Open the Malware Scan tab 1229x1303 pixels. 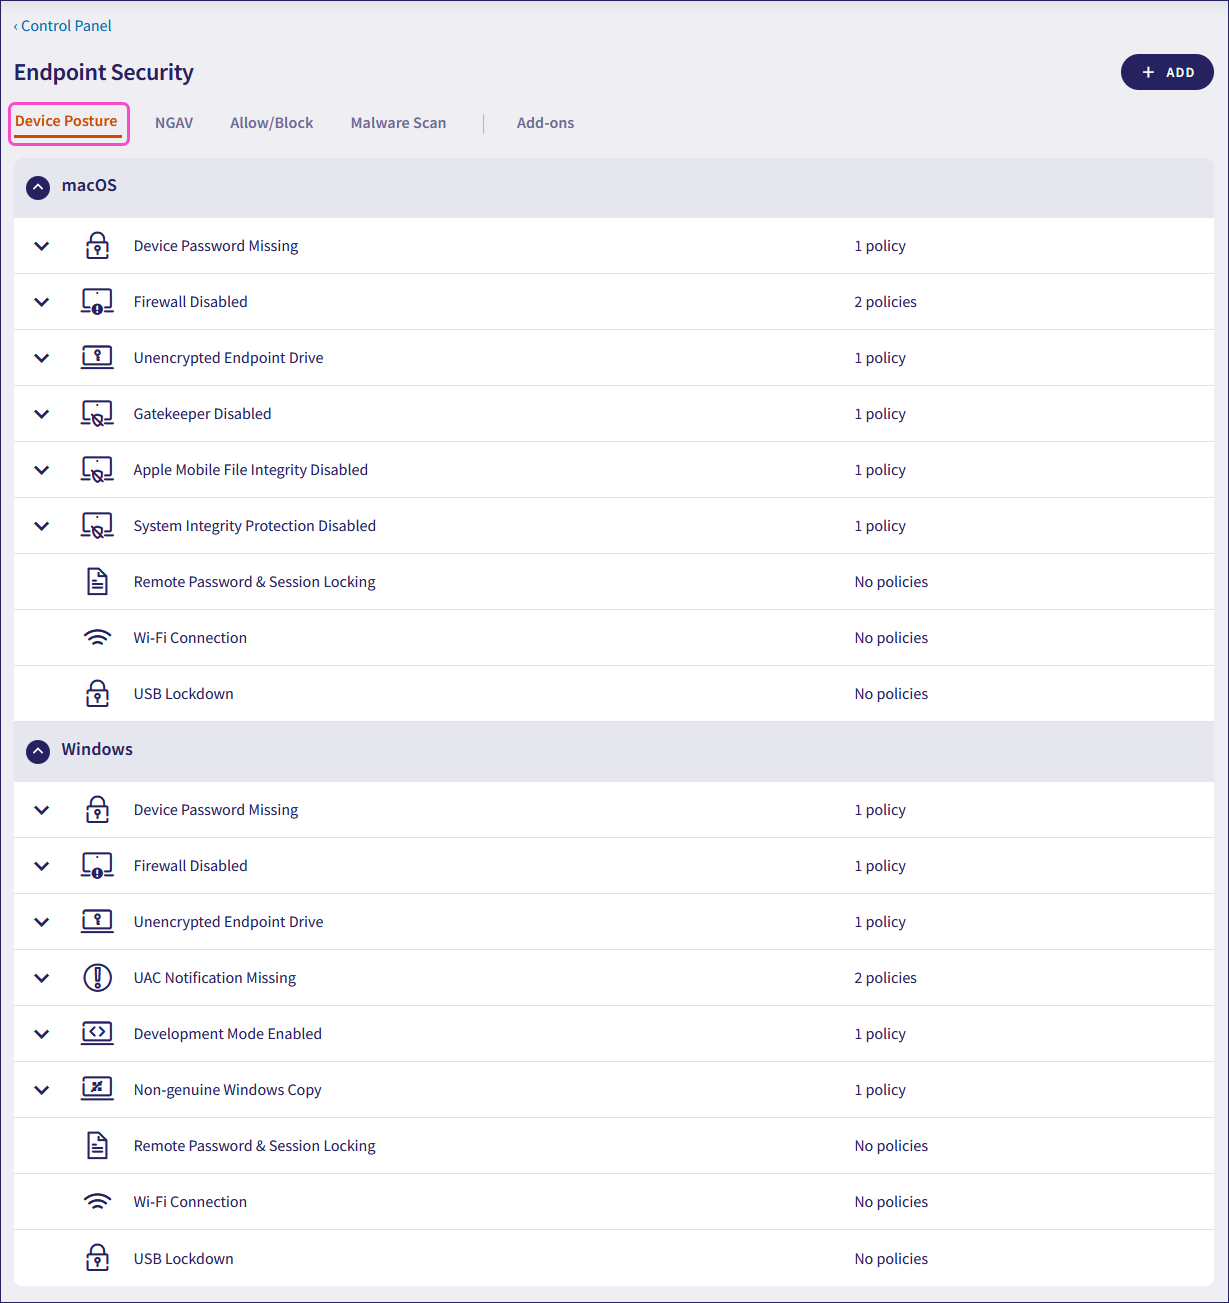click(x=398, y=123)
